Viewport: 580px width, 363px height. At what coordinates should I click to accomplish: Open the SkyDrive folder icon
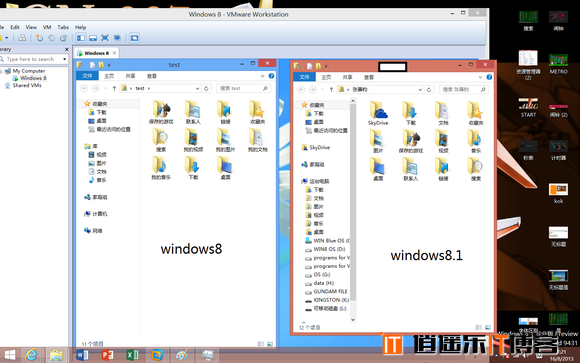[378, 110]
